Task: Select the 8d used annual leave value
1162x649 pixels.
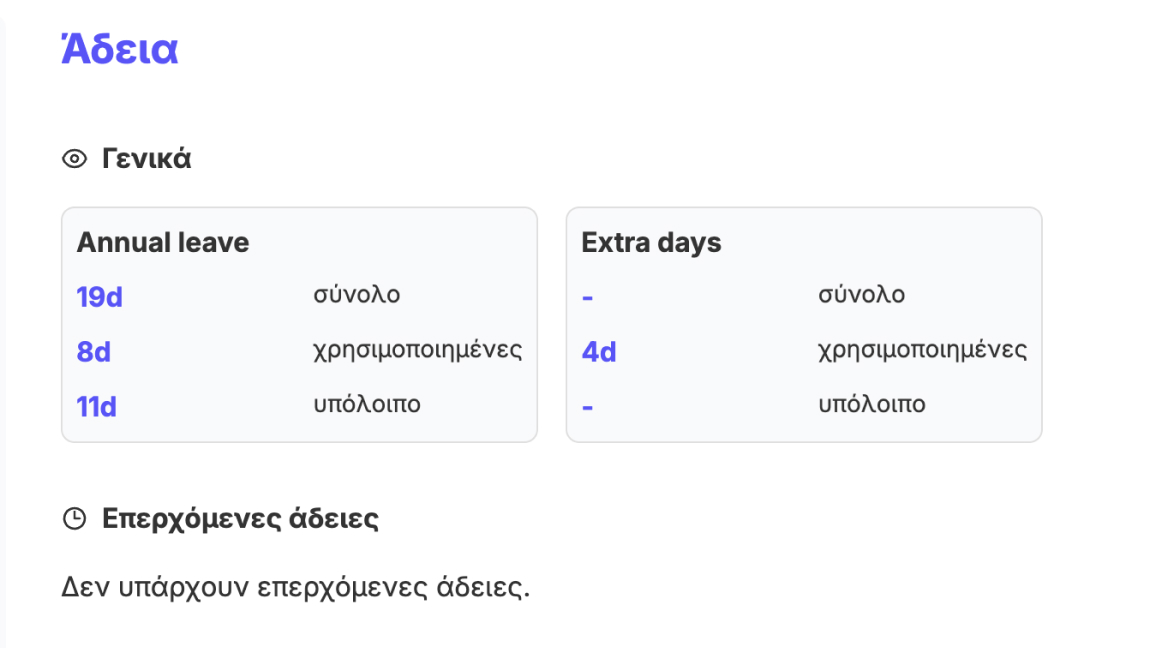Action: pos(95,352)
